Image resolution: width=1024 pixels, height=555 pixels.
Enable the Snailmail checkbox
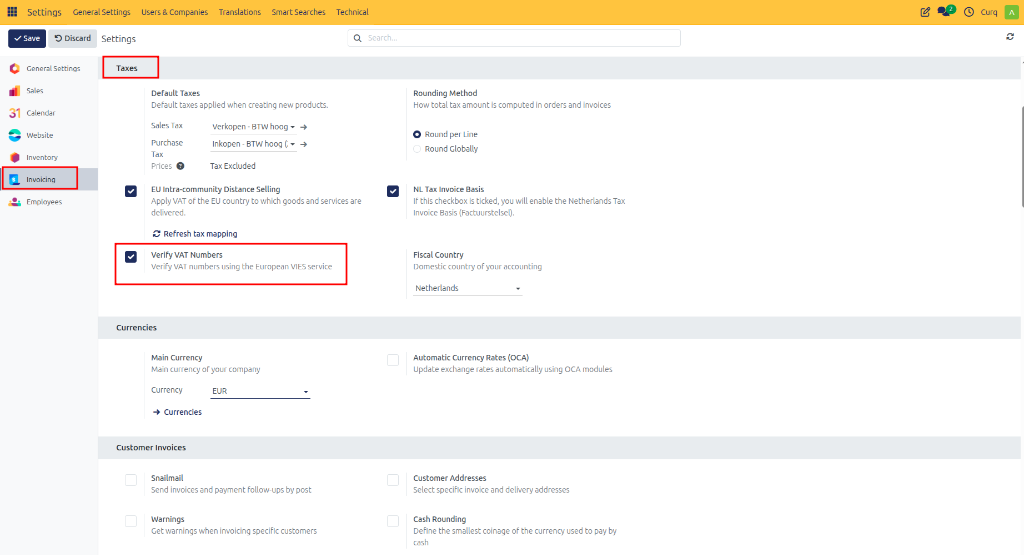pos(131,480)
